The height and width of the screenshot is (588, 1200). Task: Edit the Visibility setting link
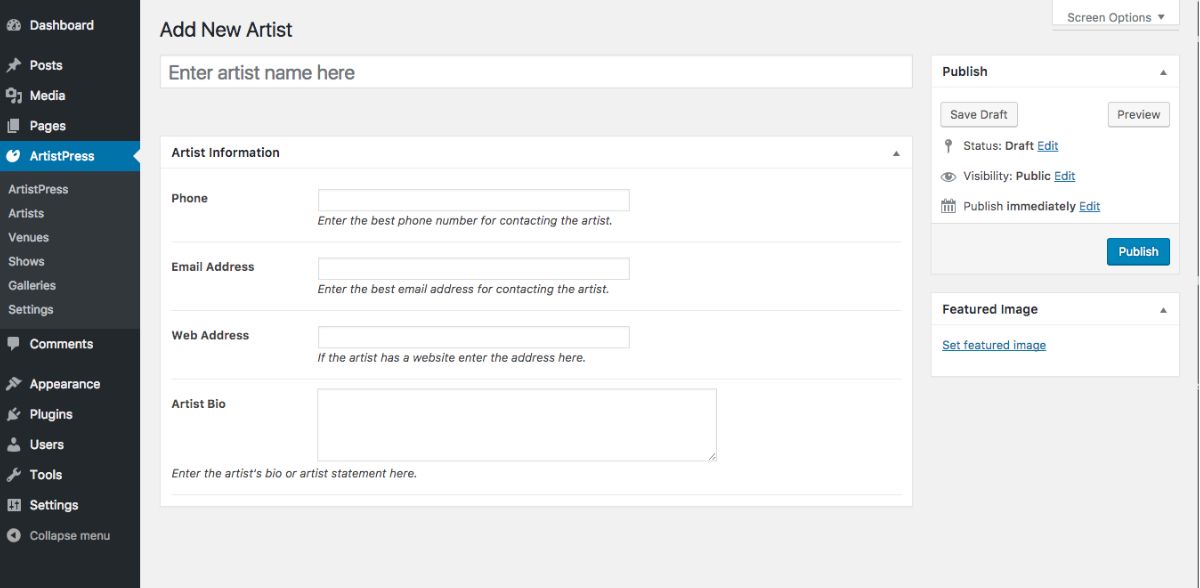tap(1065, 176)
